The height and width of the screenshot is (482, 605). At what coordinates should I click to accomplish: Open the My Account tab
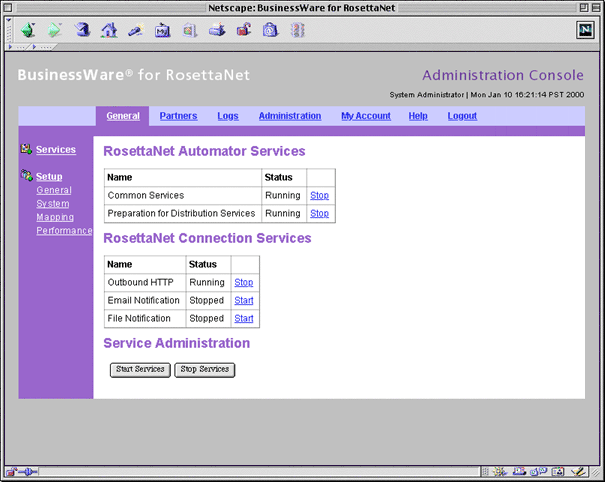pos(366,116)
